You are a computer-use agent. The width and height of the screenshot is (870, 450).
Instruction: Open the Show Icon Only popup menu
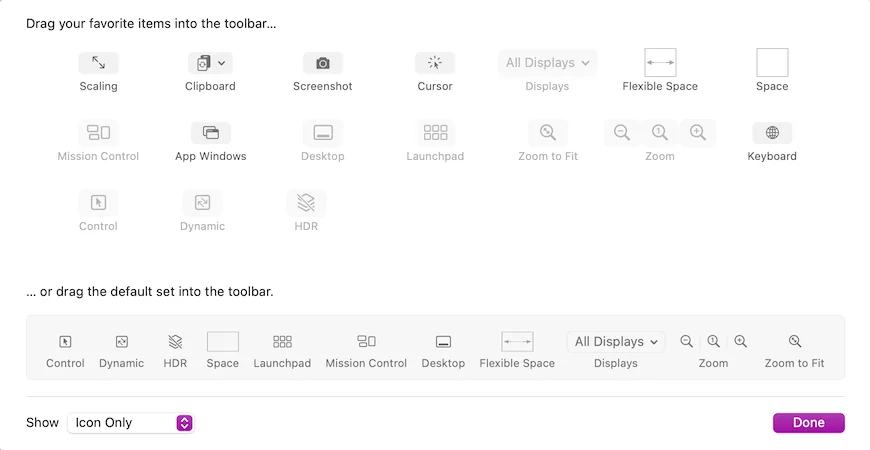pyautogui.click(x=129, y=423)
